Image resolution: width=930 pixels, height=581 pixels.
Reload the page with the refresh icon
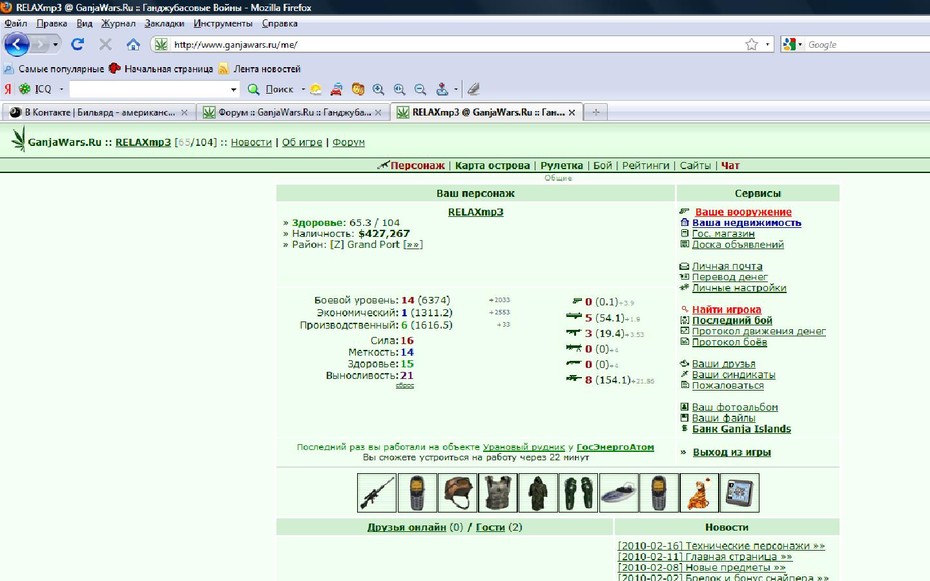pyautogui.click(x=78, y=44)
